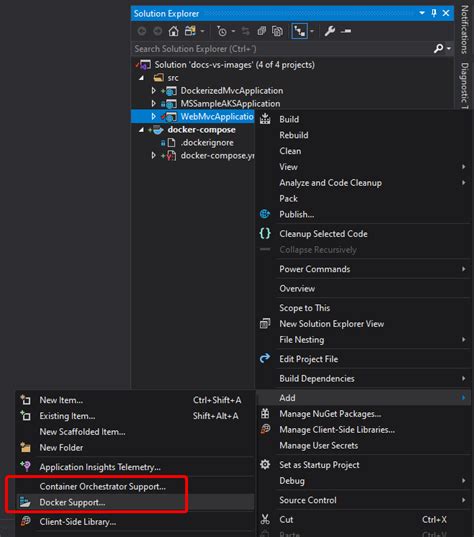The image size is (474, 537).
Task: Open the Source Control submenu
Action: pyautogui.click(x=363, y=500)
